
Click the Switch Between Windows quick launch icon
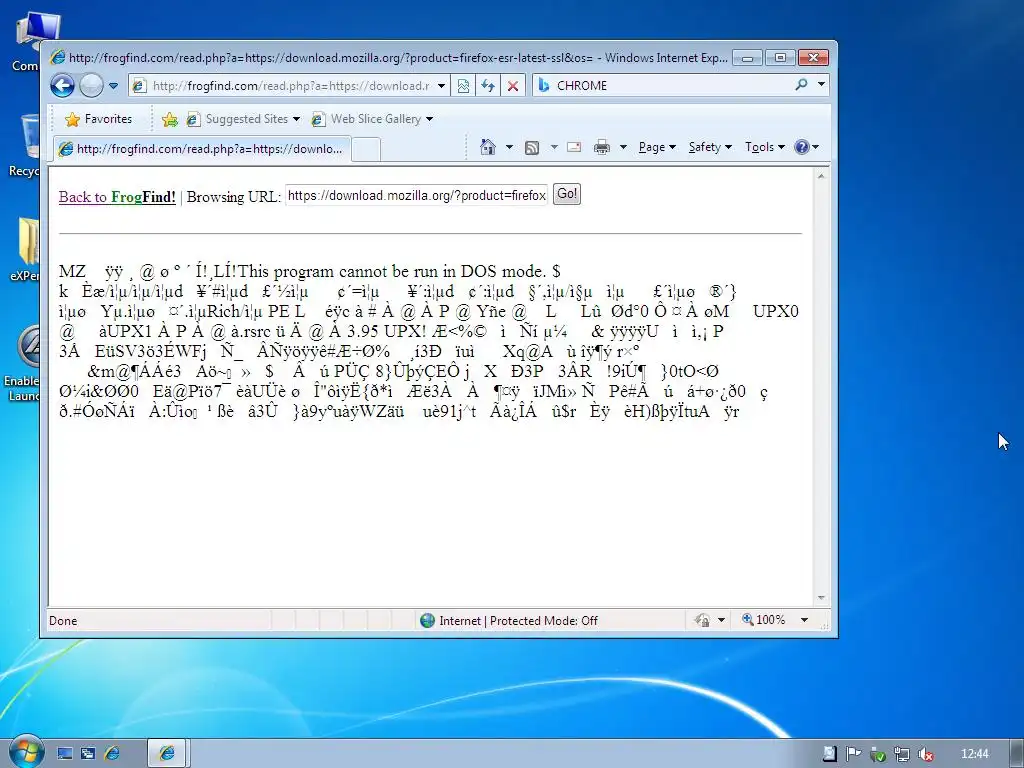pos(88,754)
